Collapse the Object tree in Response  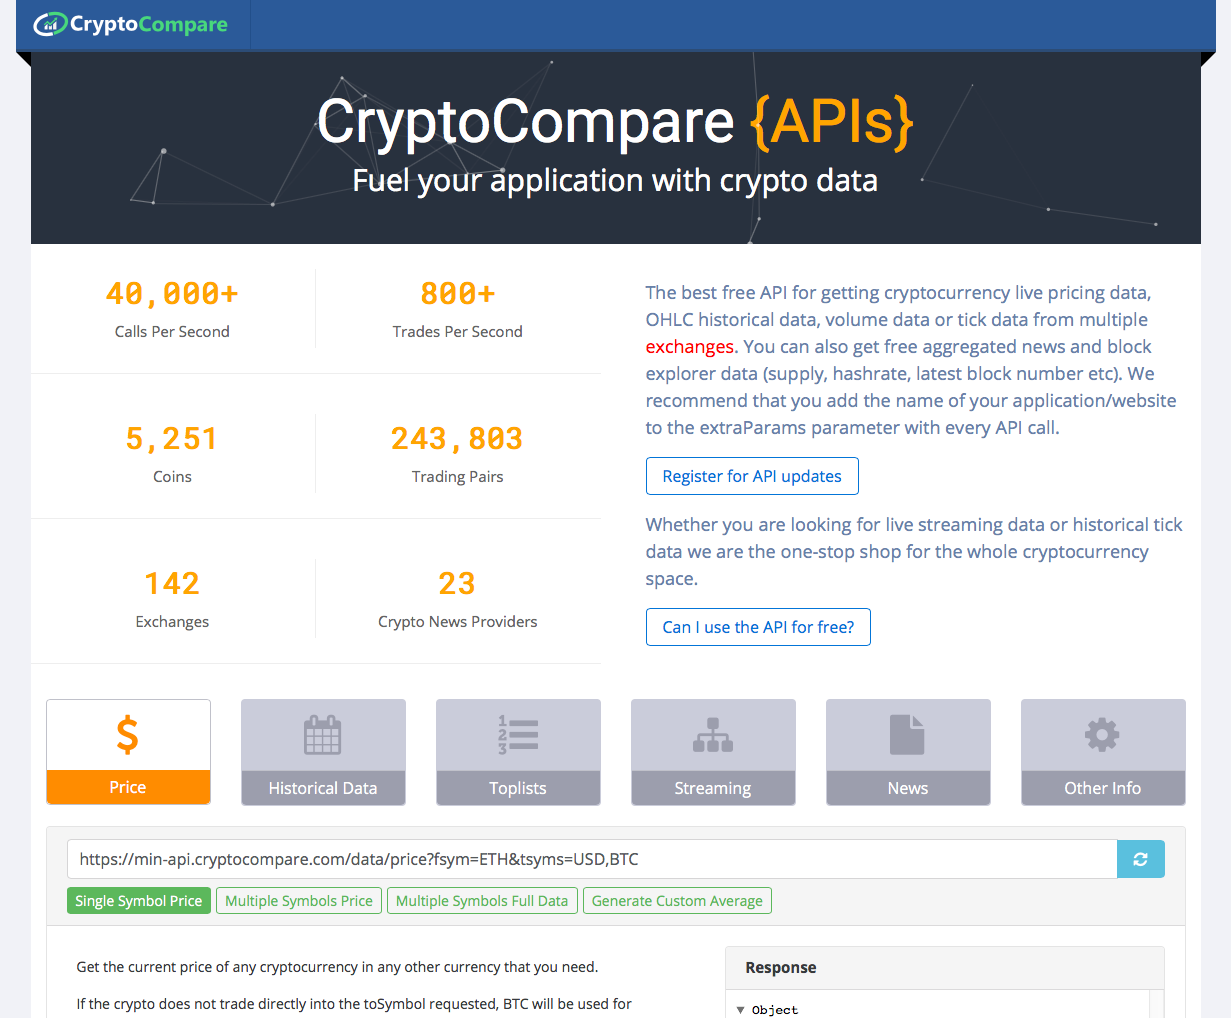tap(741, 1010)
